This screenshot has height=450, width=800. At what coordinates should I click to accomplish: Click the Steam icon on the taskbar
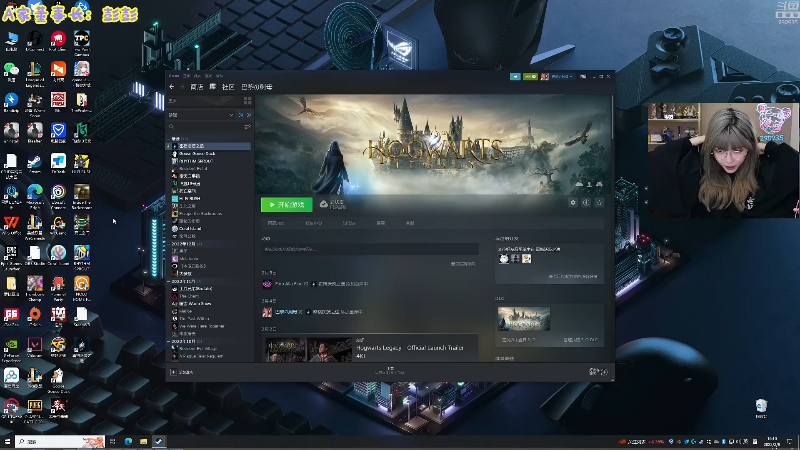(x=159, y=441)
